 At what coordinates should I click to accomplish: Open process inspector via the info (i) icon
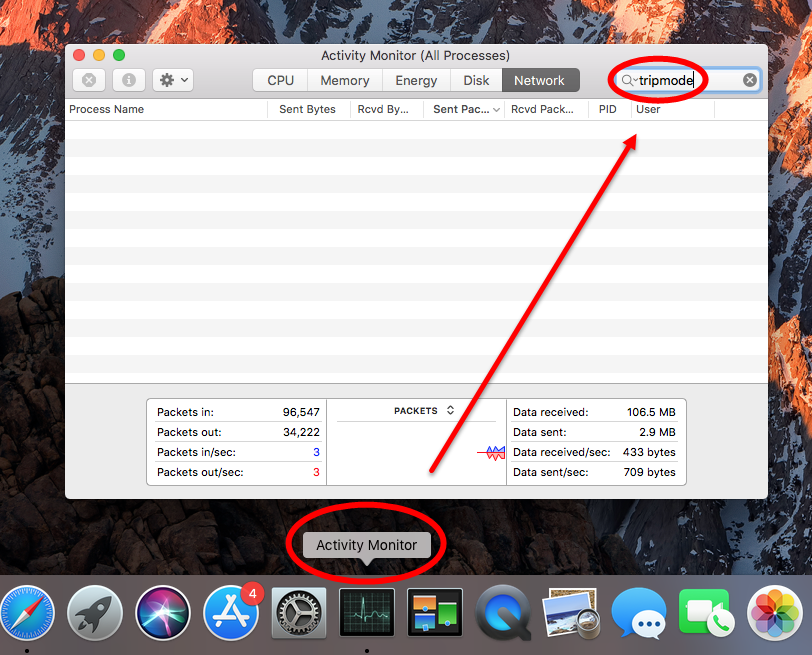129,80
